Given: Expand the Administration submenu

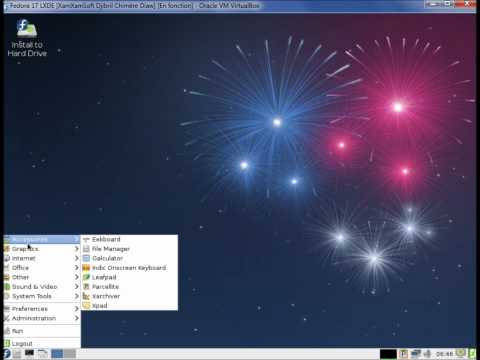Looking at the screenshot, I should point(42,318).
